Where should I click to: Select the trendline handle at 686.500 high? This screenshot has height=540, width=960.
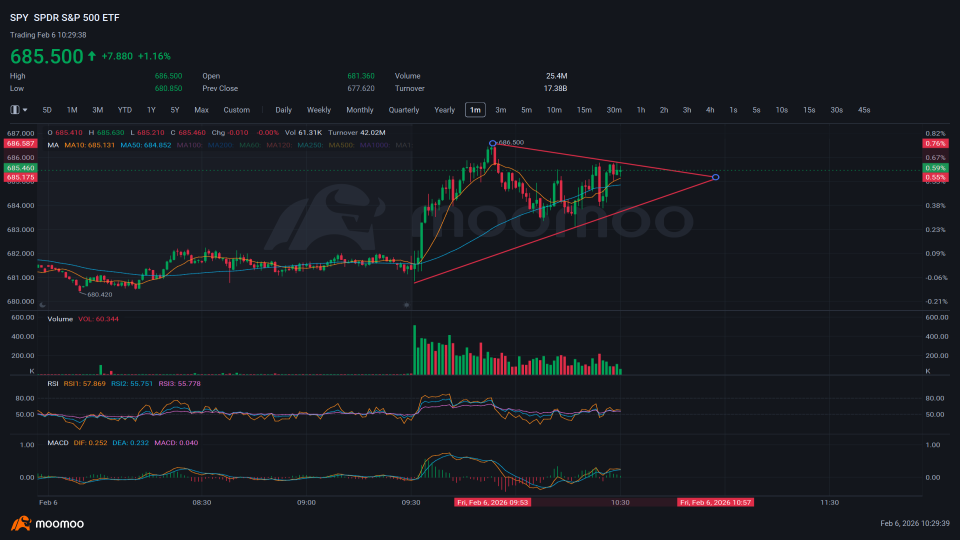point(493,143)
